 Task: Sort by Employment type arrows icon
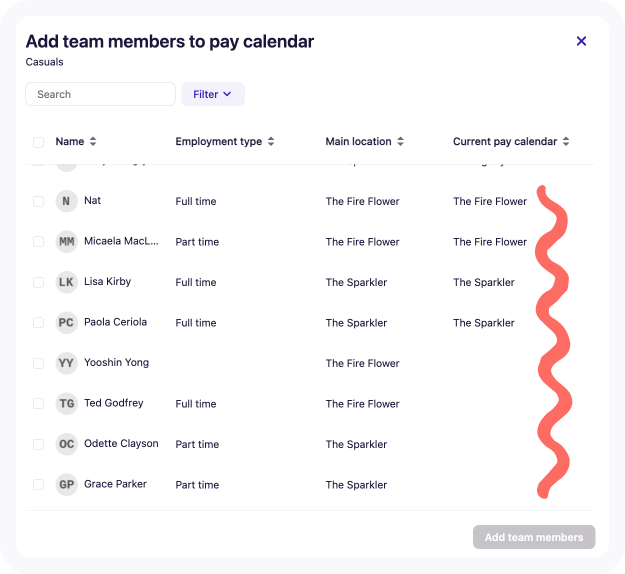(271, 142)
